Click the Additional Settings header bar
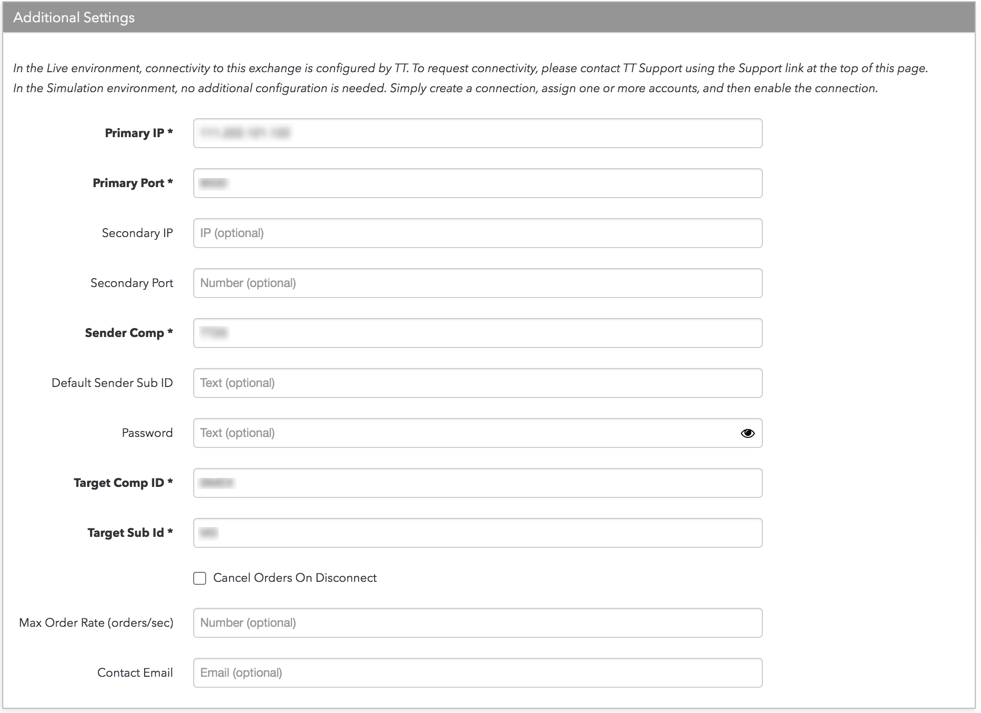981x713 pixels. click(x=489, y=17)
